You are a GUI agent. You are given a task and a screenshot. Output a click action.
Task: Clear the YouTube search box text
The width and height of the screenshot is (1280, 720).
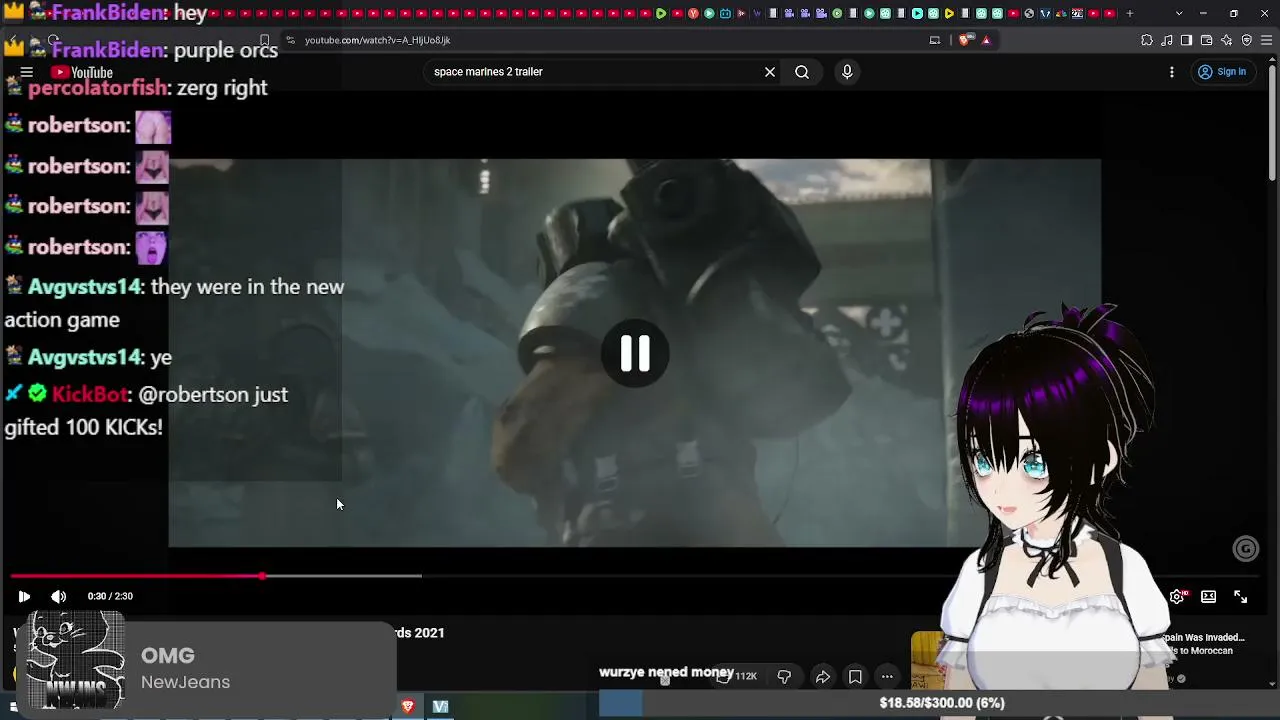770,72
